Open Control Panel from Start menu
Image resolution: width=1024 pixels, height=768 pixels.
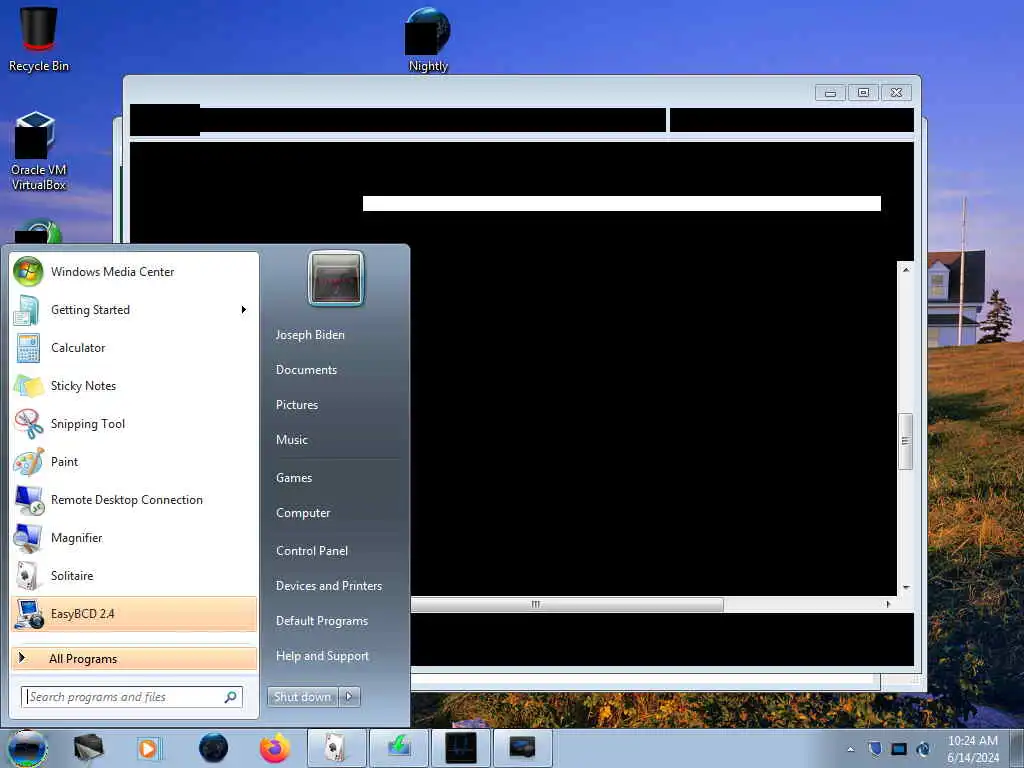312,551
